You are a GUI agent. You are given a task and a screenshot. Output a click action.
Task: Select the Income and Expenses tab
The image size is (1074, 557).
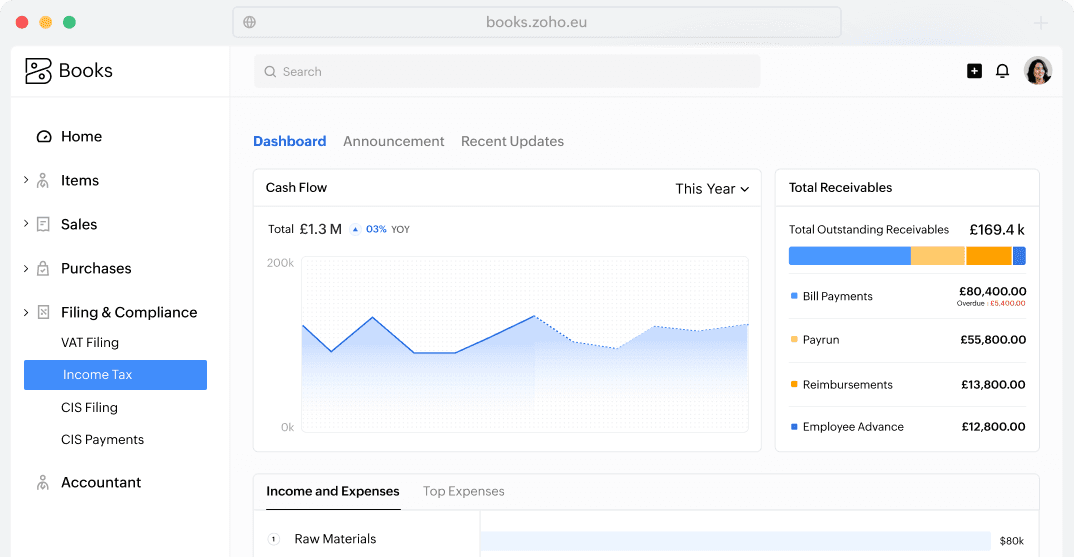(333, 491)
